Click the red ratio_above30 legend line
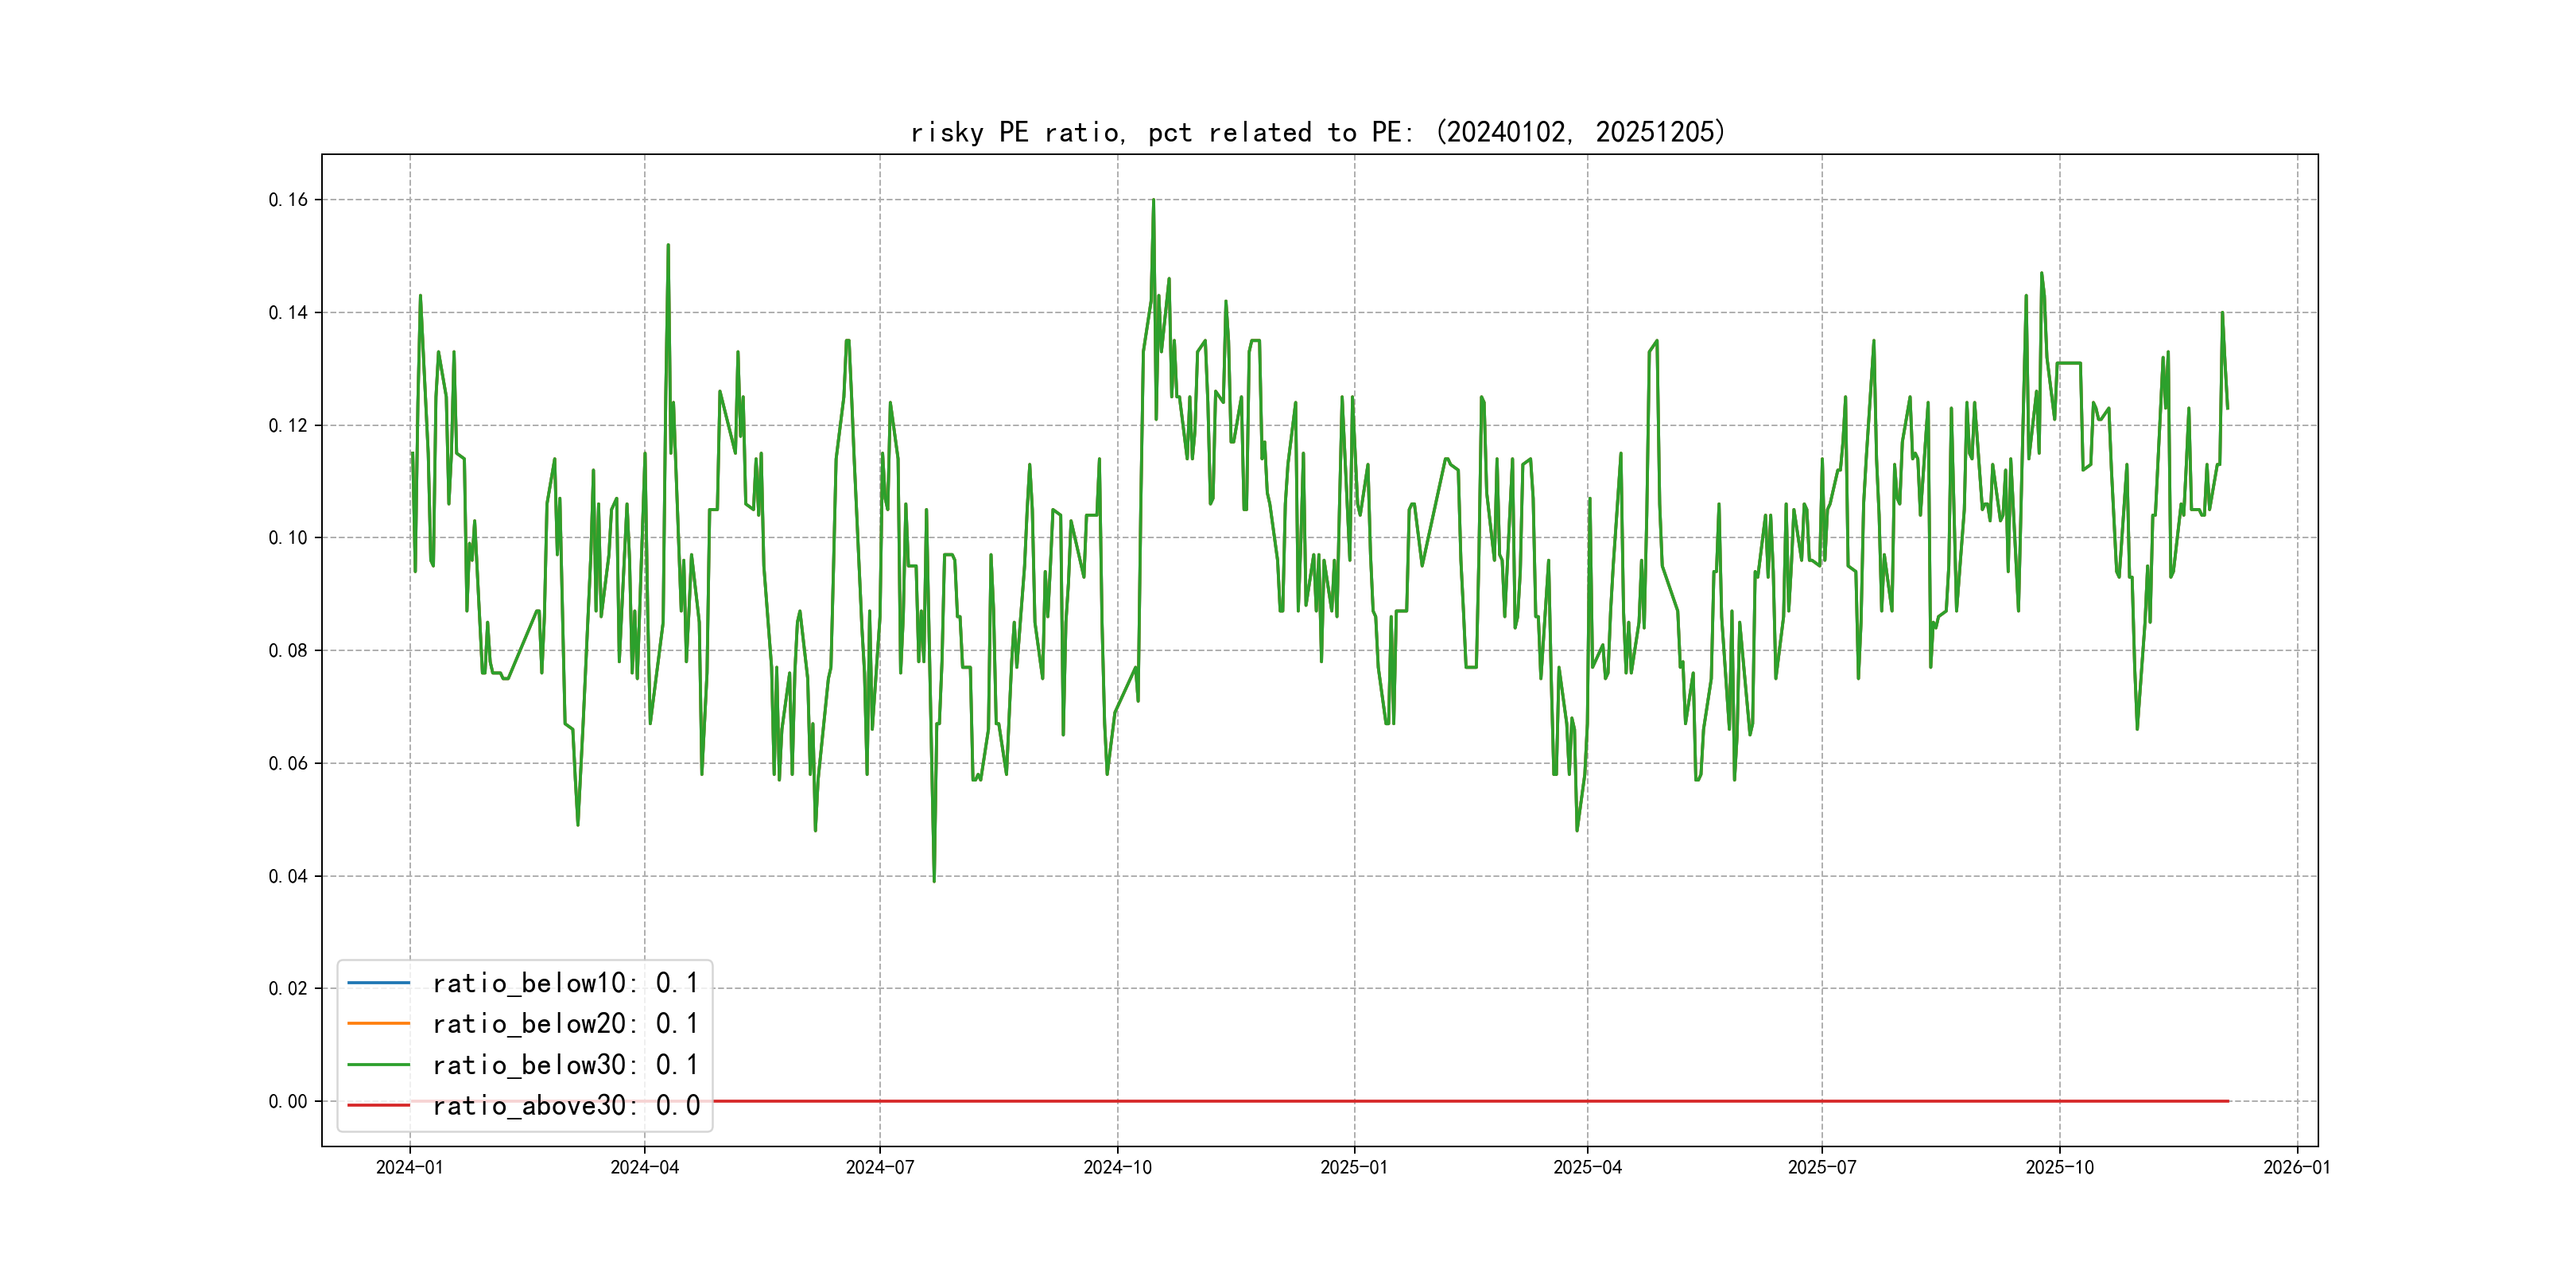This screenshot has height=1288, width=2576. pos(378,1105)
